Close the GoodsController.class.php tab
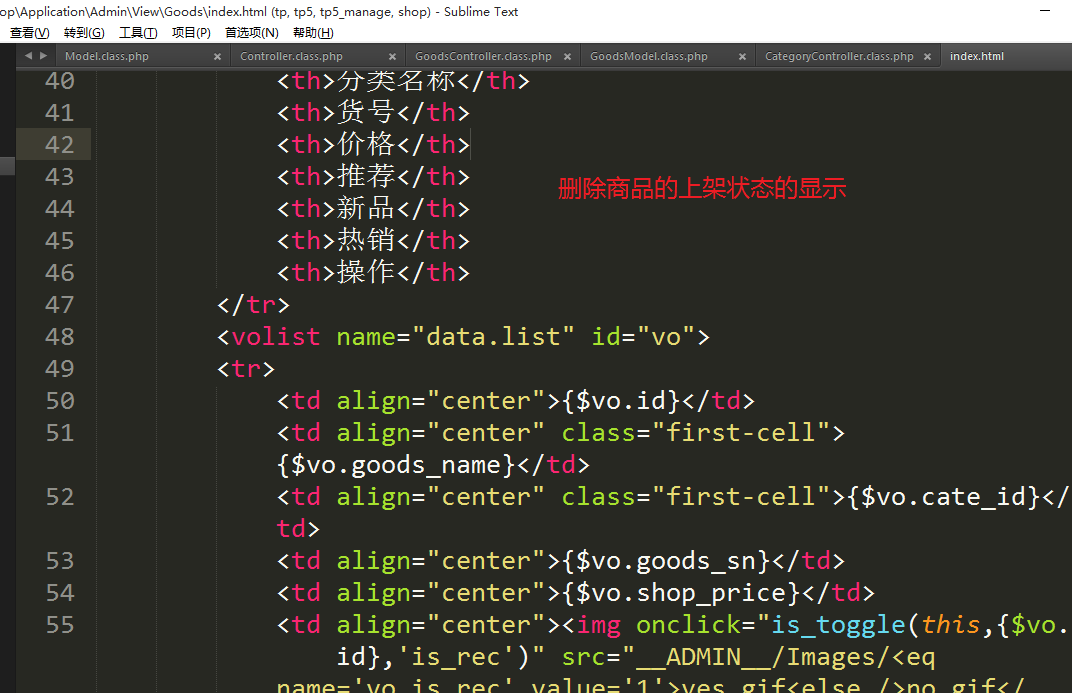1072x693 pixels. [567, 57]
